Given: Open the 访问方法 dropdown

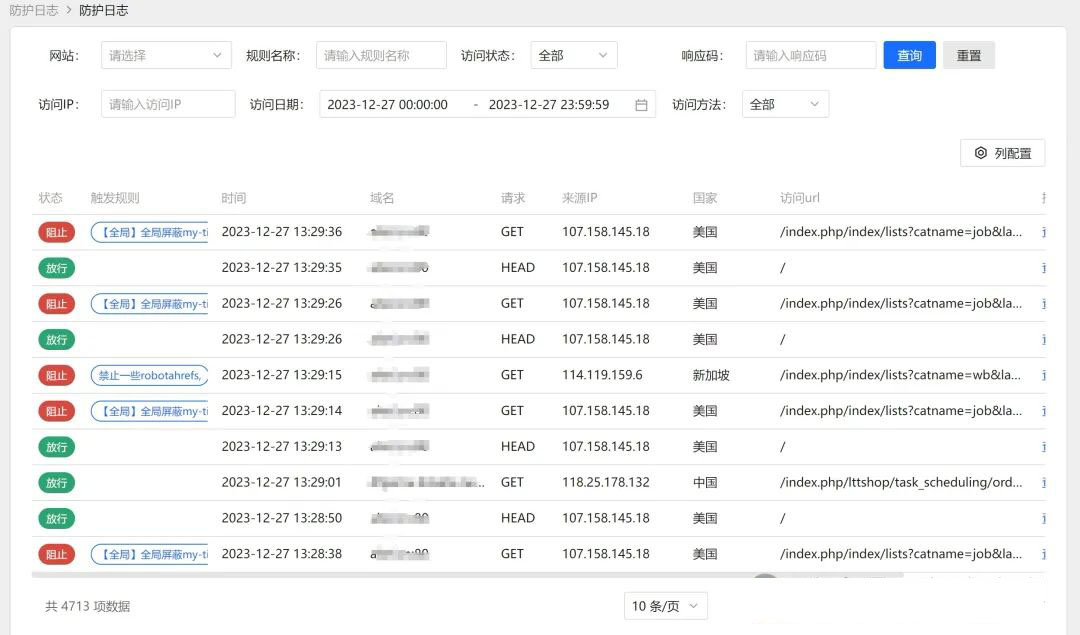Looking at the screenshot, I should tap(785, 105).
